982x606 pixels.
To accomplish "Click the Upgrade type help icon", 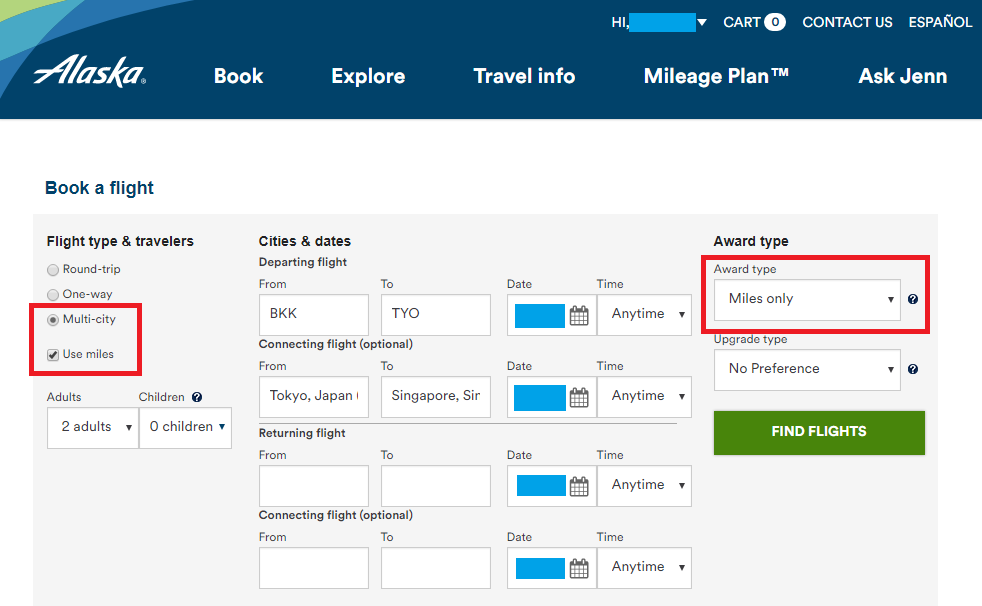I will [x=912, y=369].
